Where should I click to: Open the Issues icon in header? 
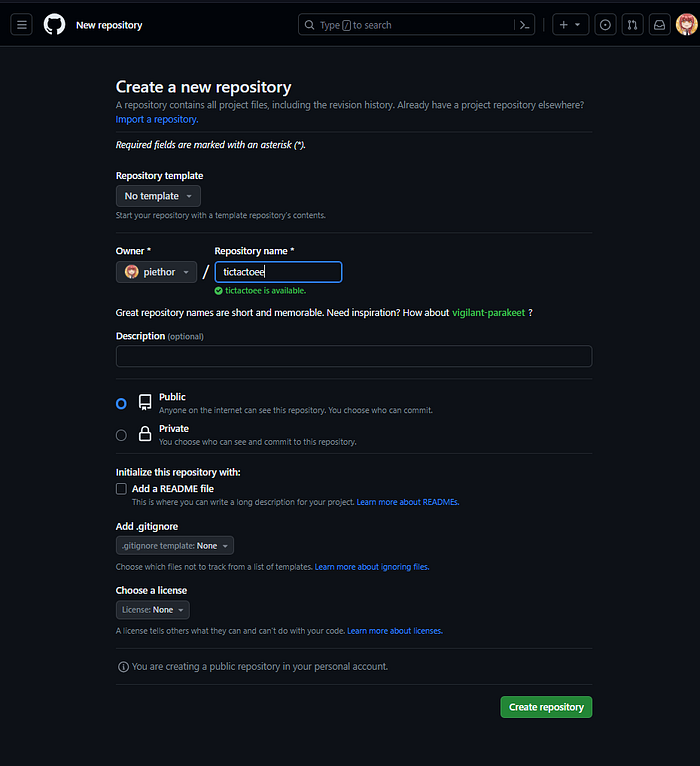coord(605,25)
